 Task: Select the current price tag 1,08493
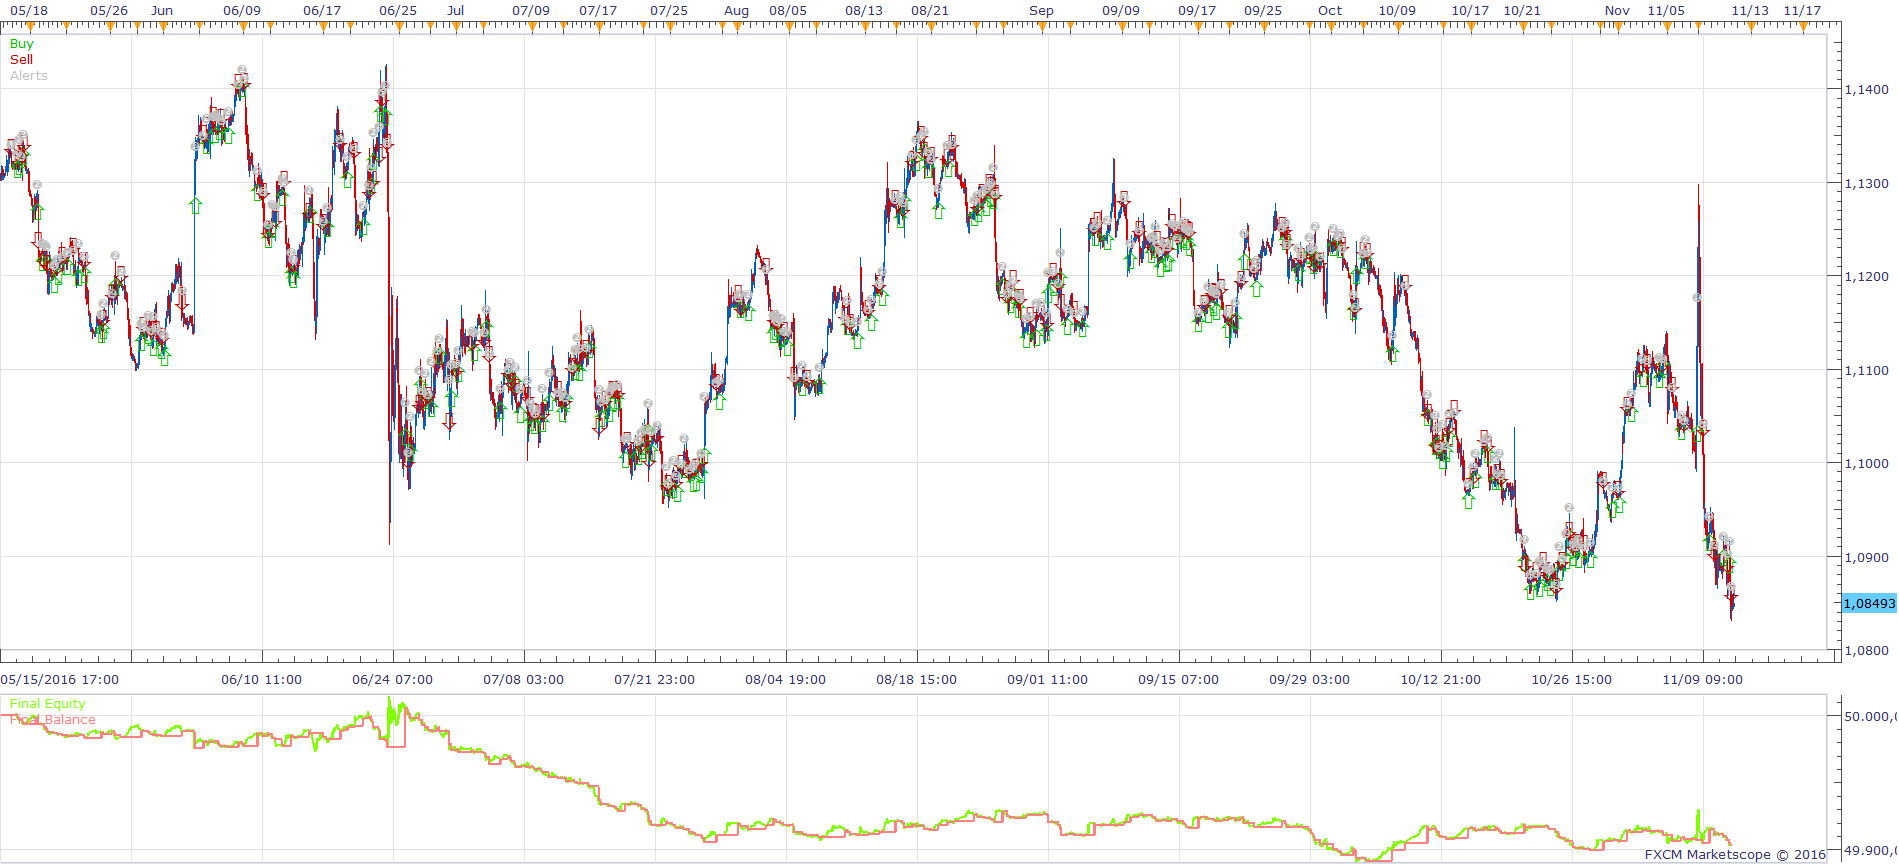tap(1869, 604)
